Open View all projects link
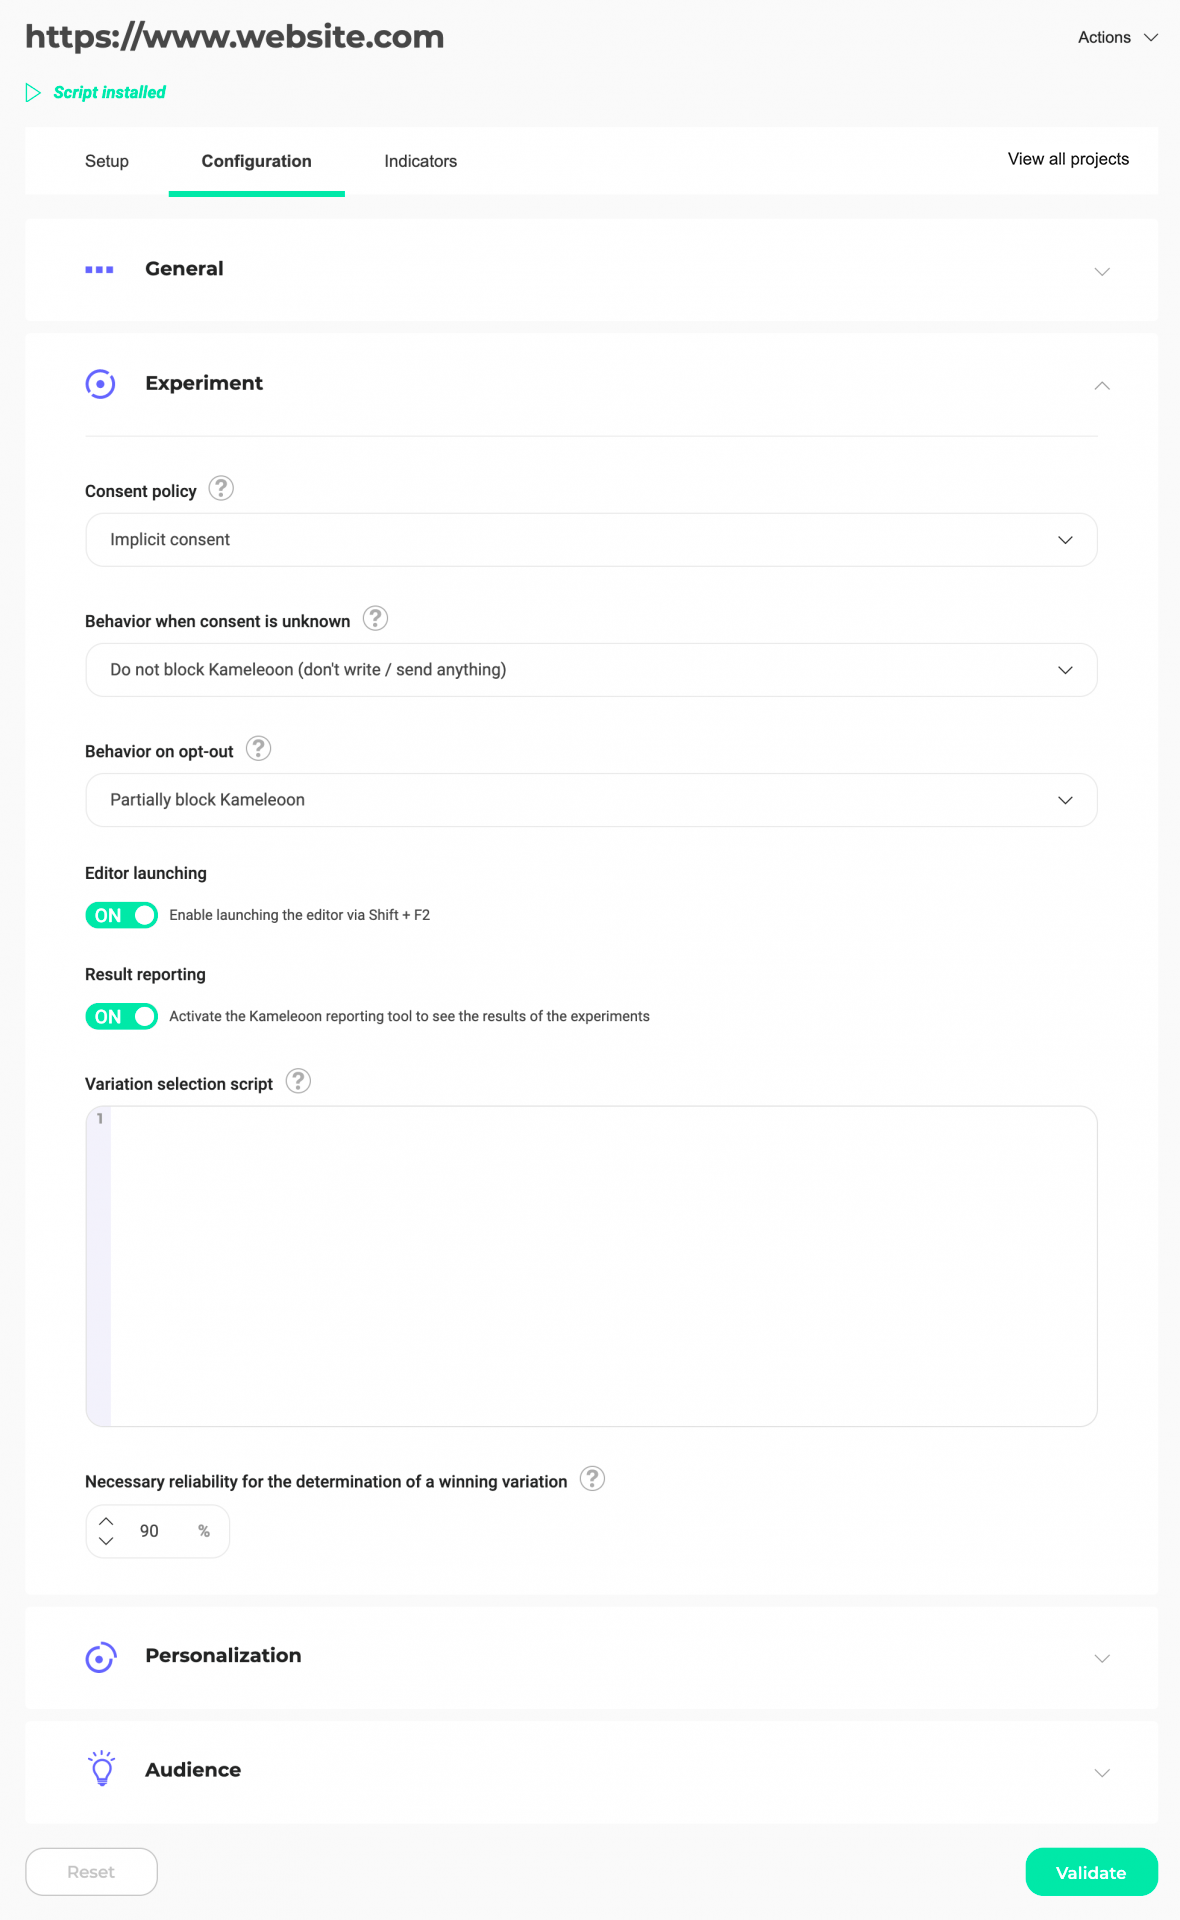This screenshot has width=1180, height=1920. pyautogui.click(x=1068, y=159)
